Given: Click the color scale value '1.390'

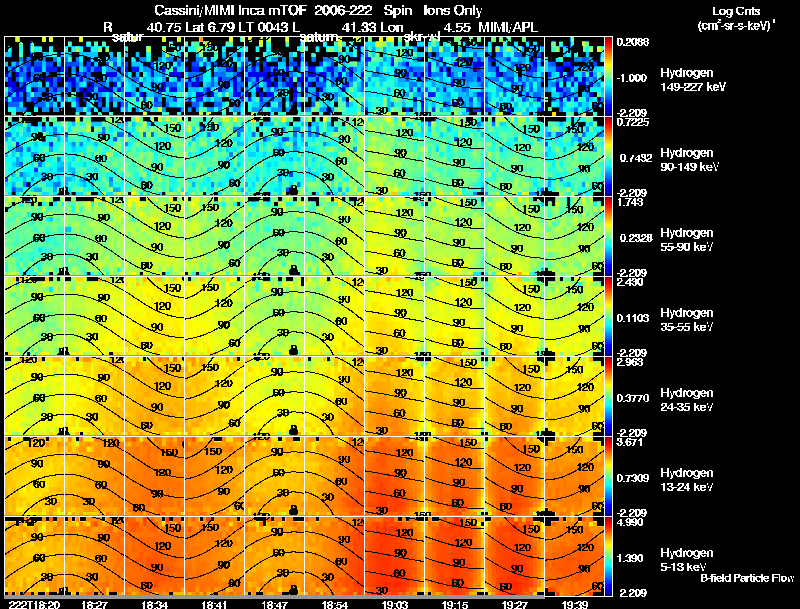Looking at the screenshot, I should pyautogui.click(x=630, y=559).
